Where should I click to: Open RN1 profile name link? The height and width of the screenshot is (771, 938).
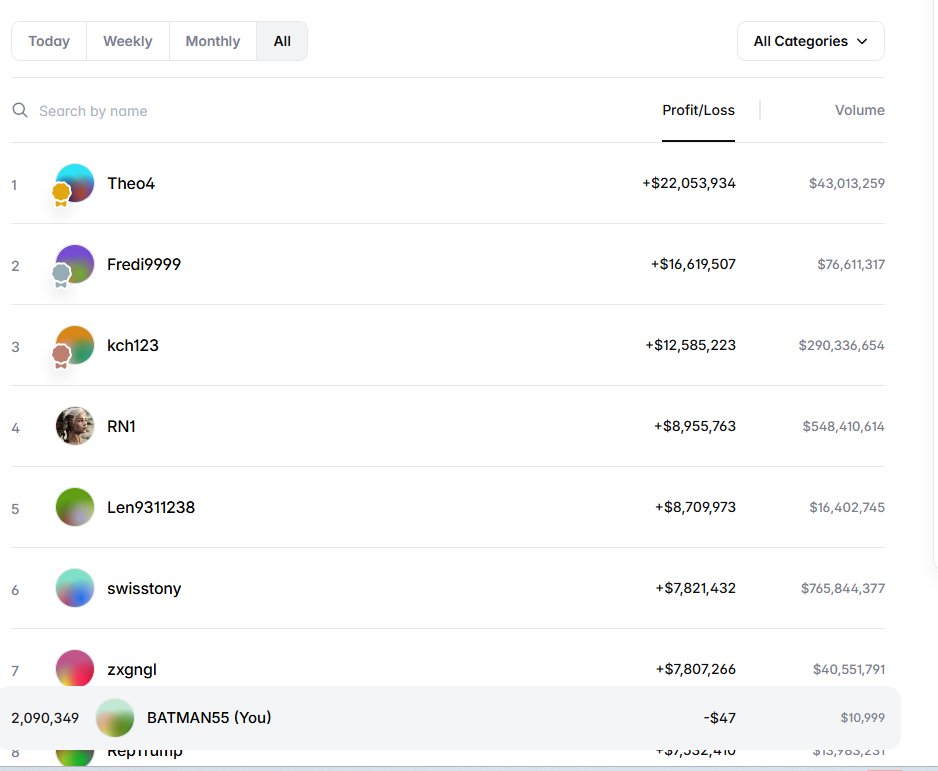click(121, 426)
